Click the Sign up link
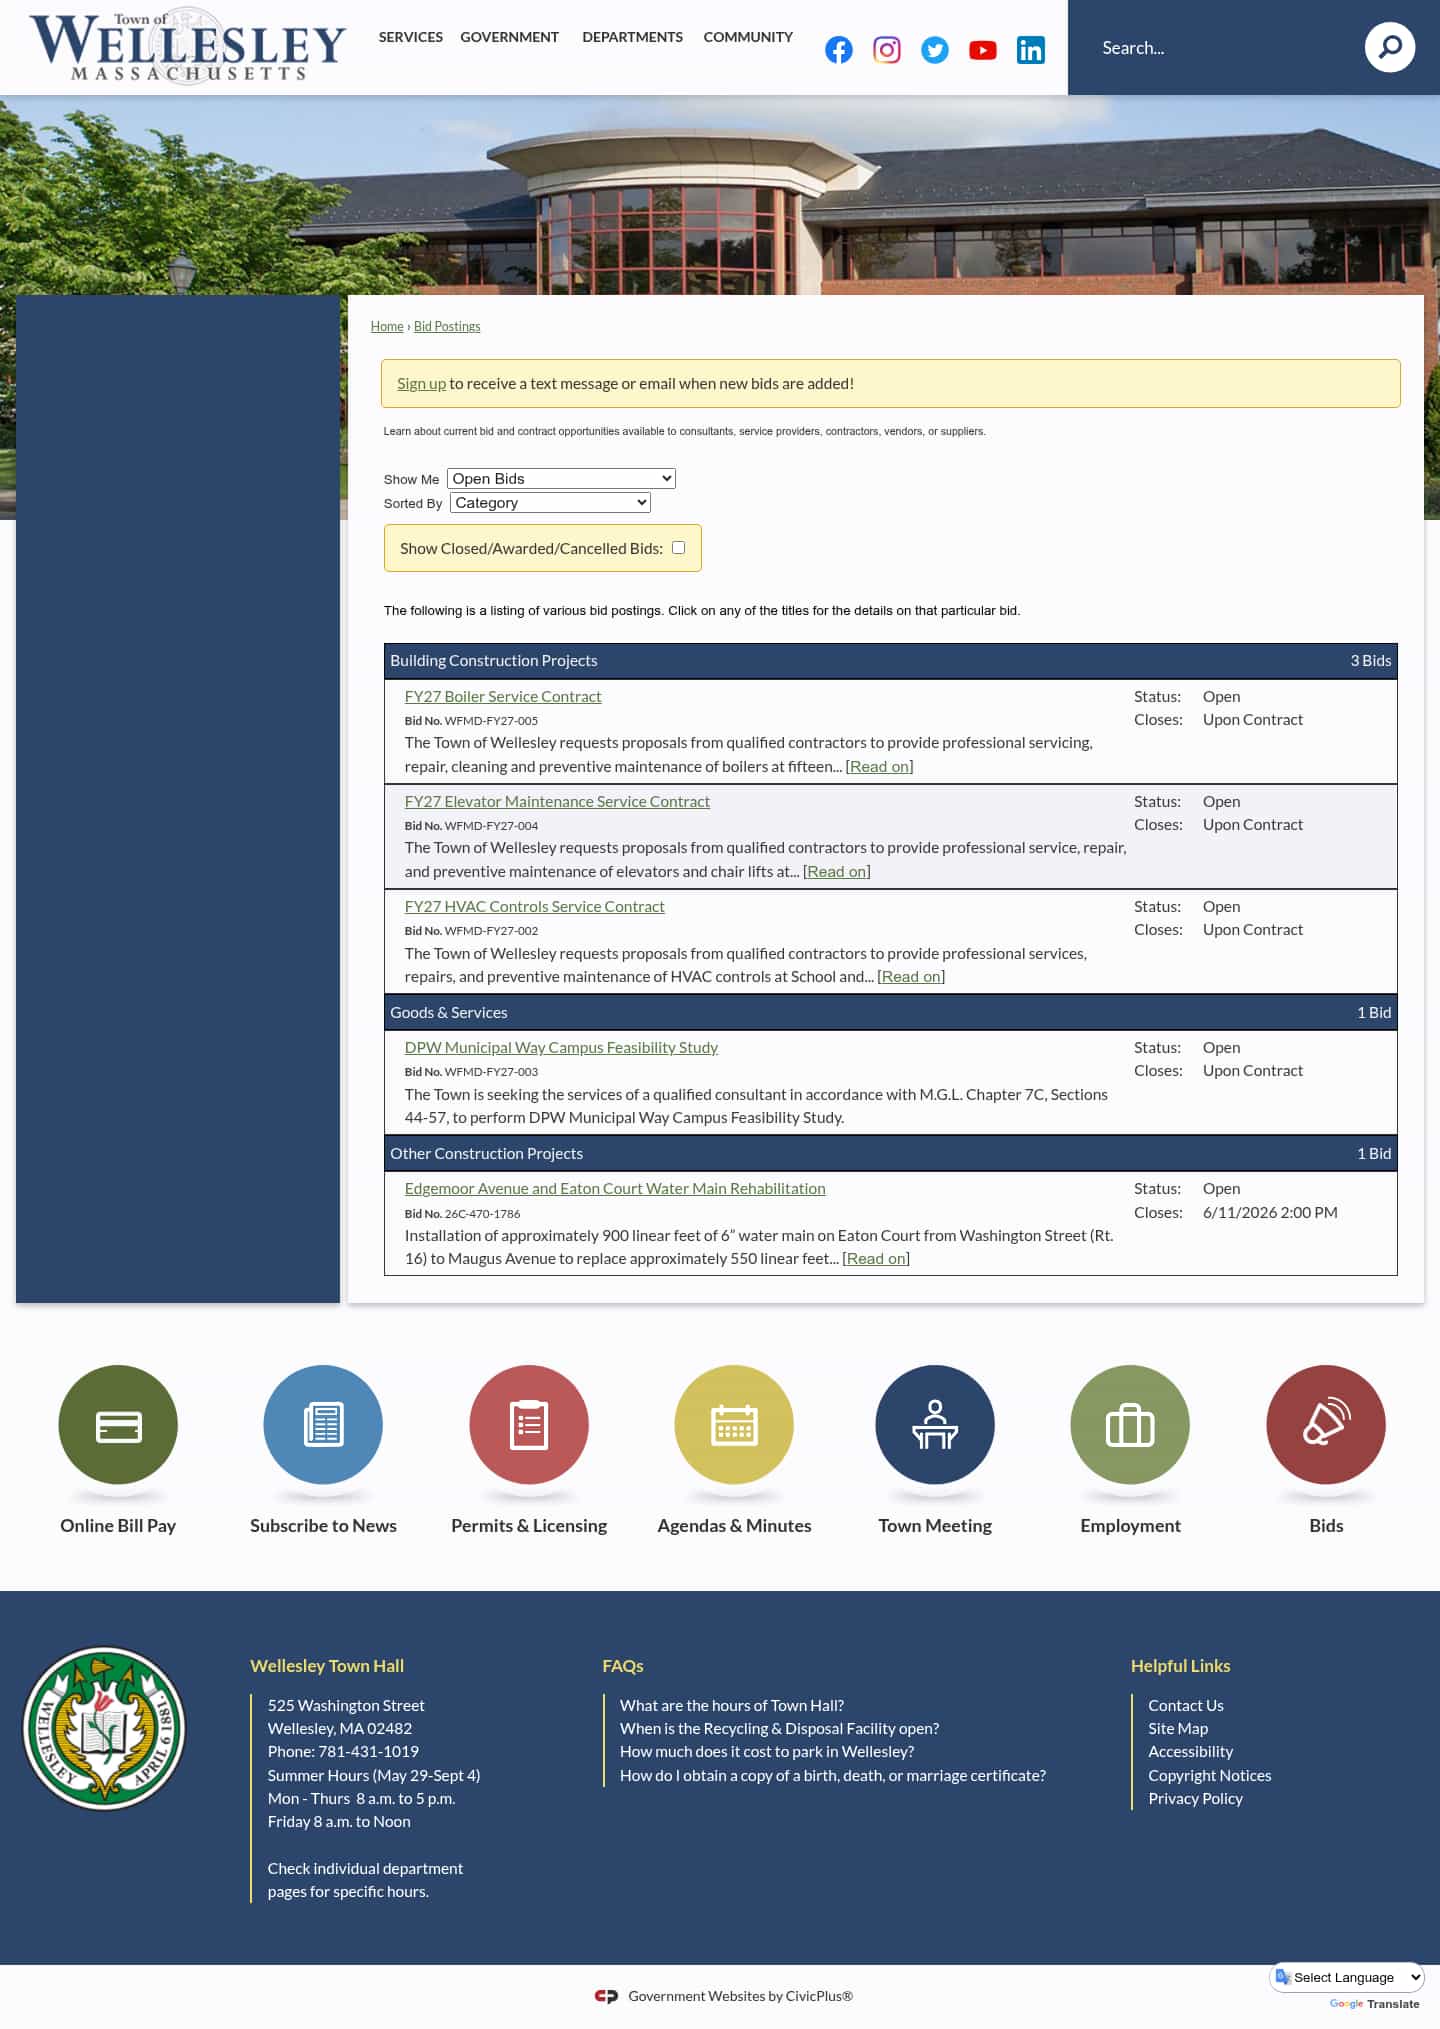Image resolution: width=1440 pixels, height=2029 pixels. pos(421,383)
